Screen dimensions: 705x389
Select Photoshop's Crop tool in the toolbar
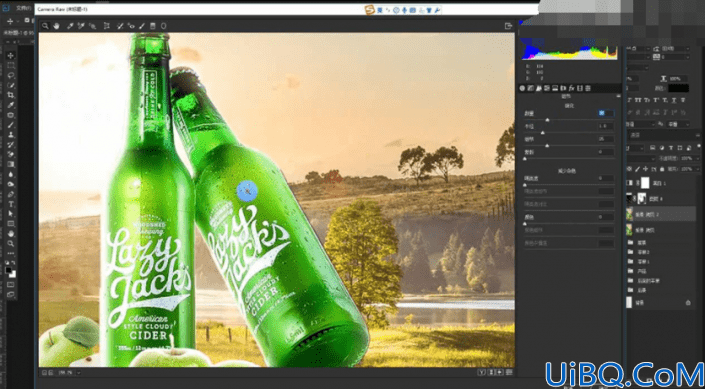pyautogui.click(x=11, y=95)
